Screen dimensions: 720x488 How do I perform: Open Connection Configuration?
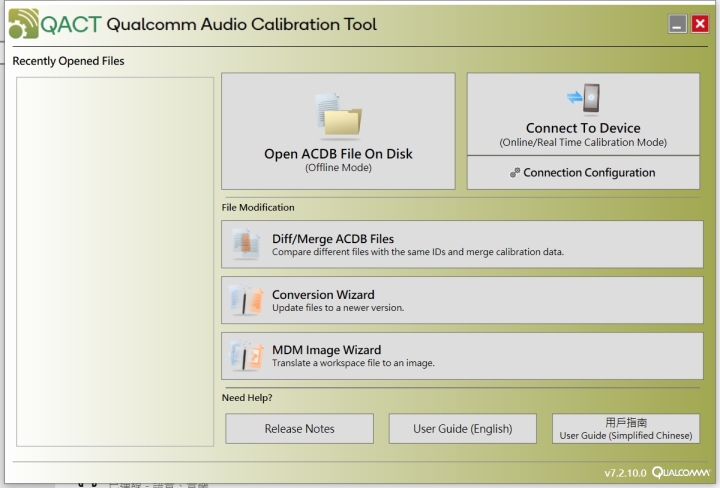click(583, 173)
